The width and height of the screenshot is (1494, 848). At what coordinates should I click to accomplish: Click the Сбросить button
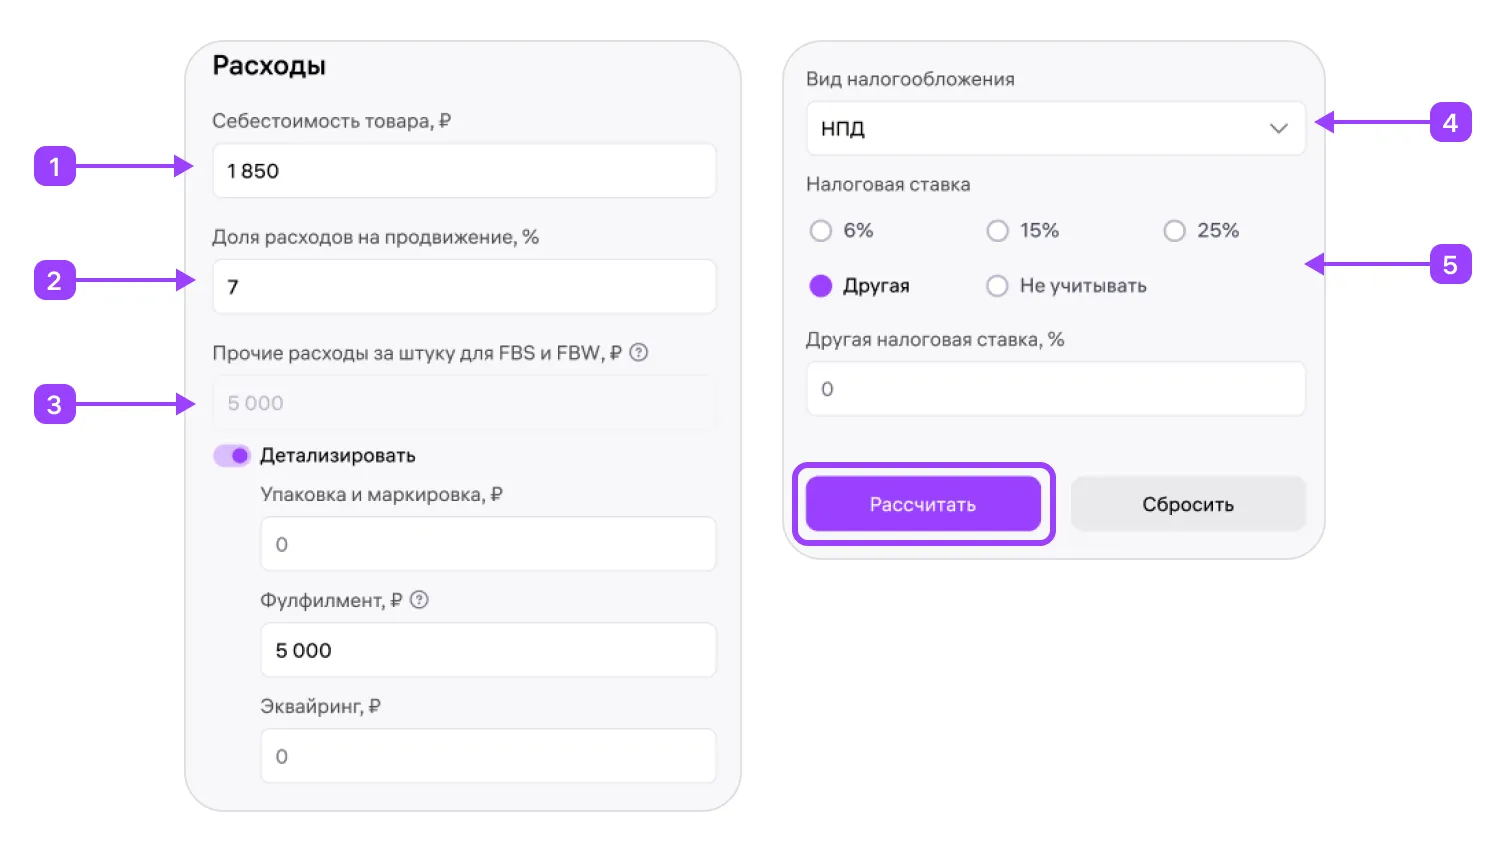coord(1188,504)
